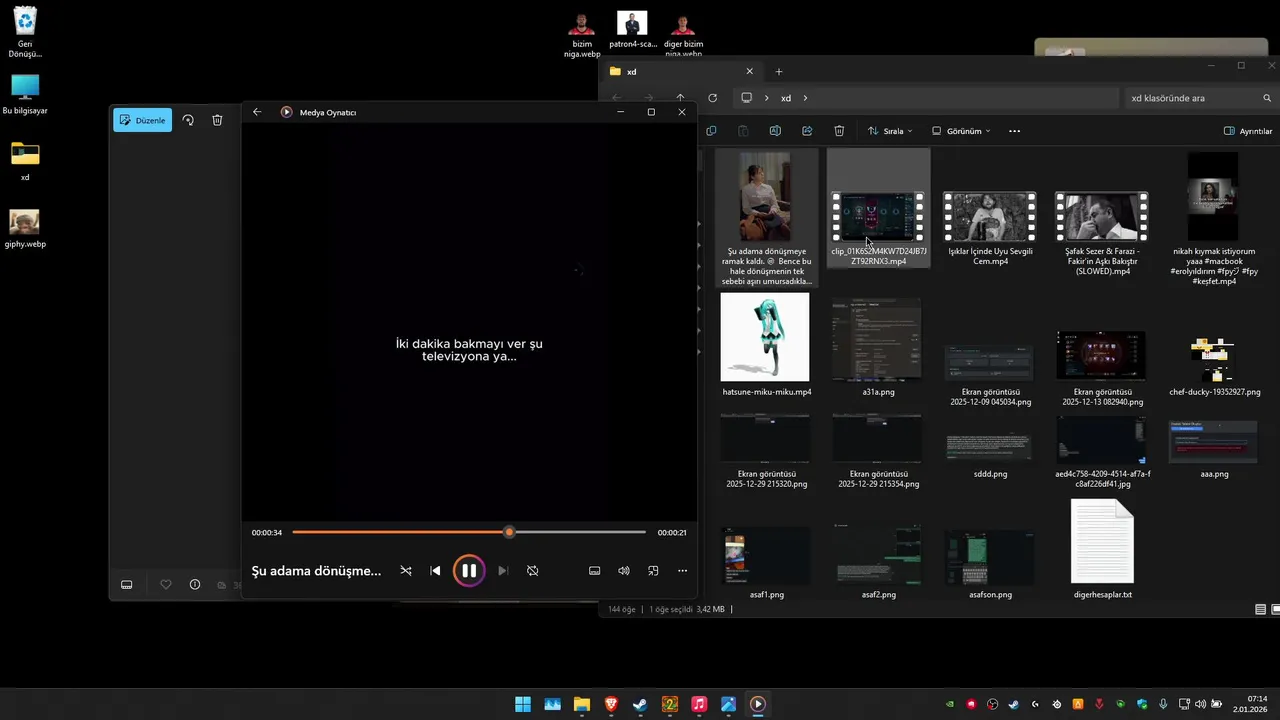Navigate up one folder in File Explorer
The height and width of the screenshot is (720, 1280).
[681, 98]
